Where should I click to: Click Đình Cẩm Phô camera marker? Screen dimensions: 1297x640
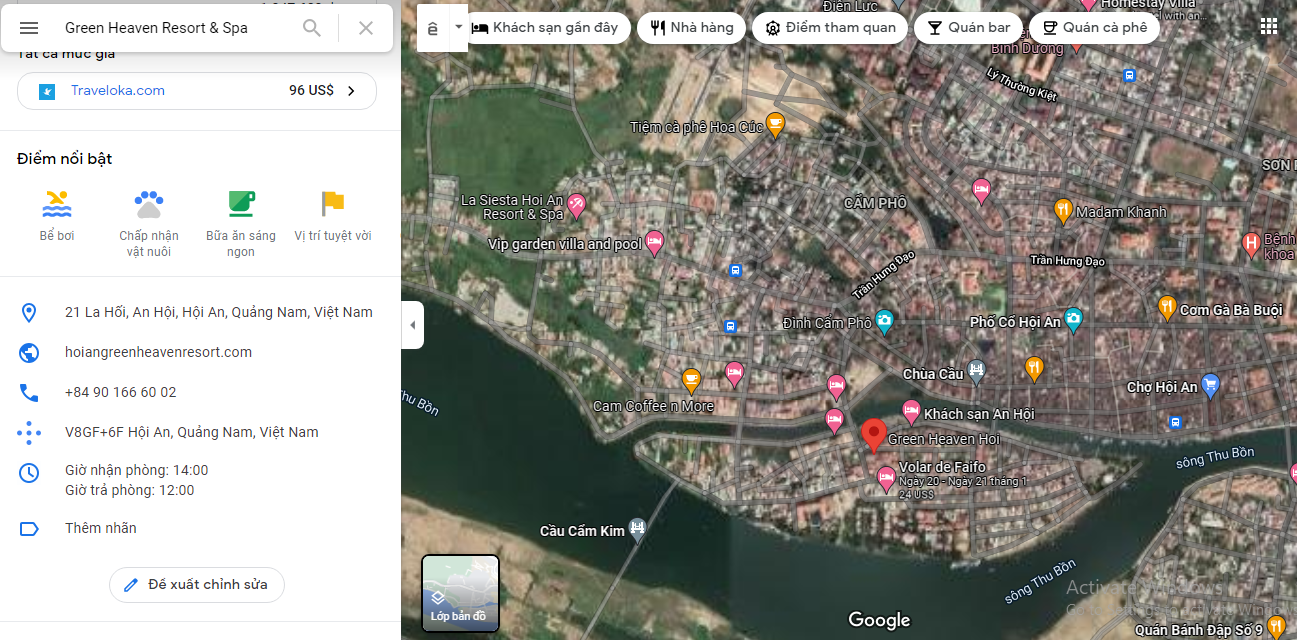[x=884, y=321]
